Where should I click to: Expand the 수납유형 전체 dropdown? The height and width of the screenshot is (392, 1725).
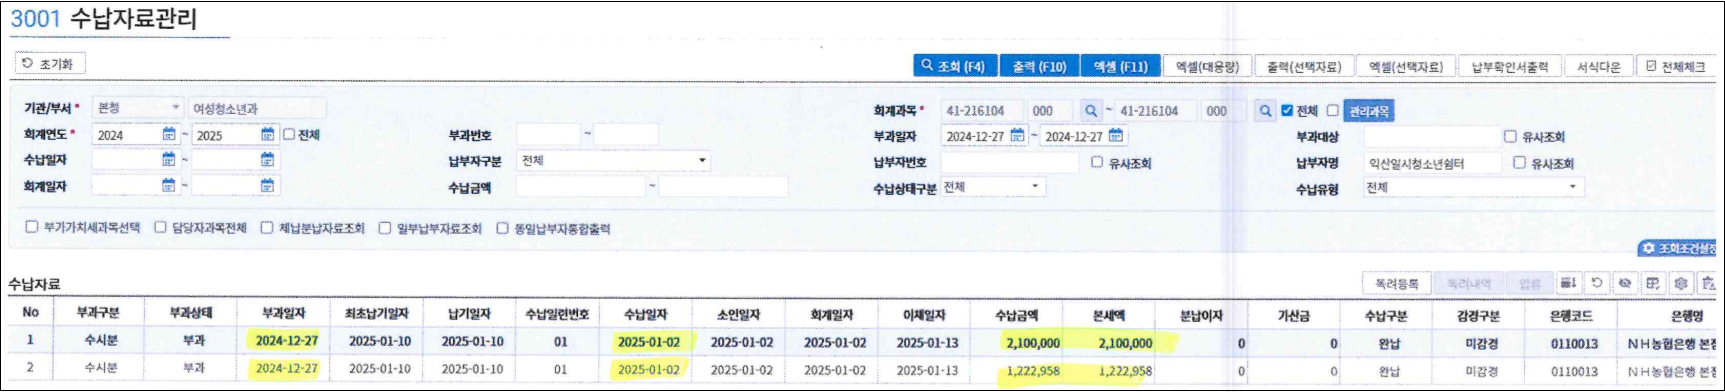(1473, 187)
